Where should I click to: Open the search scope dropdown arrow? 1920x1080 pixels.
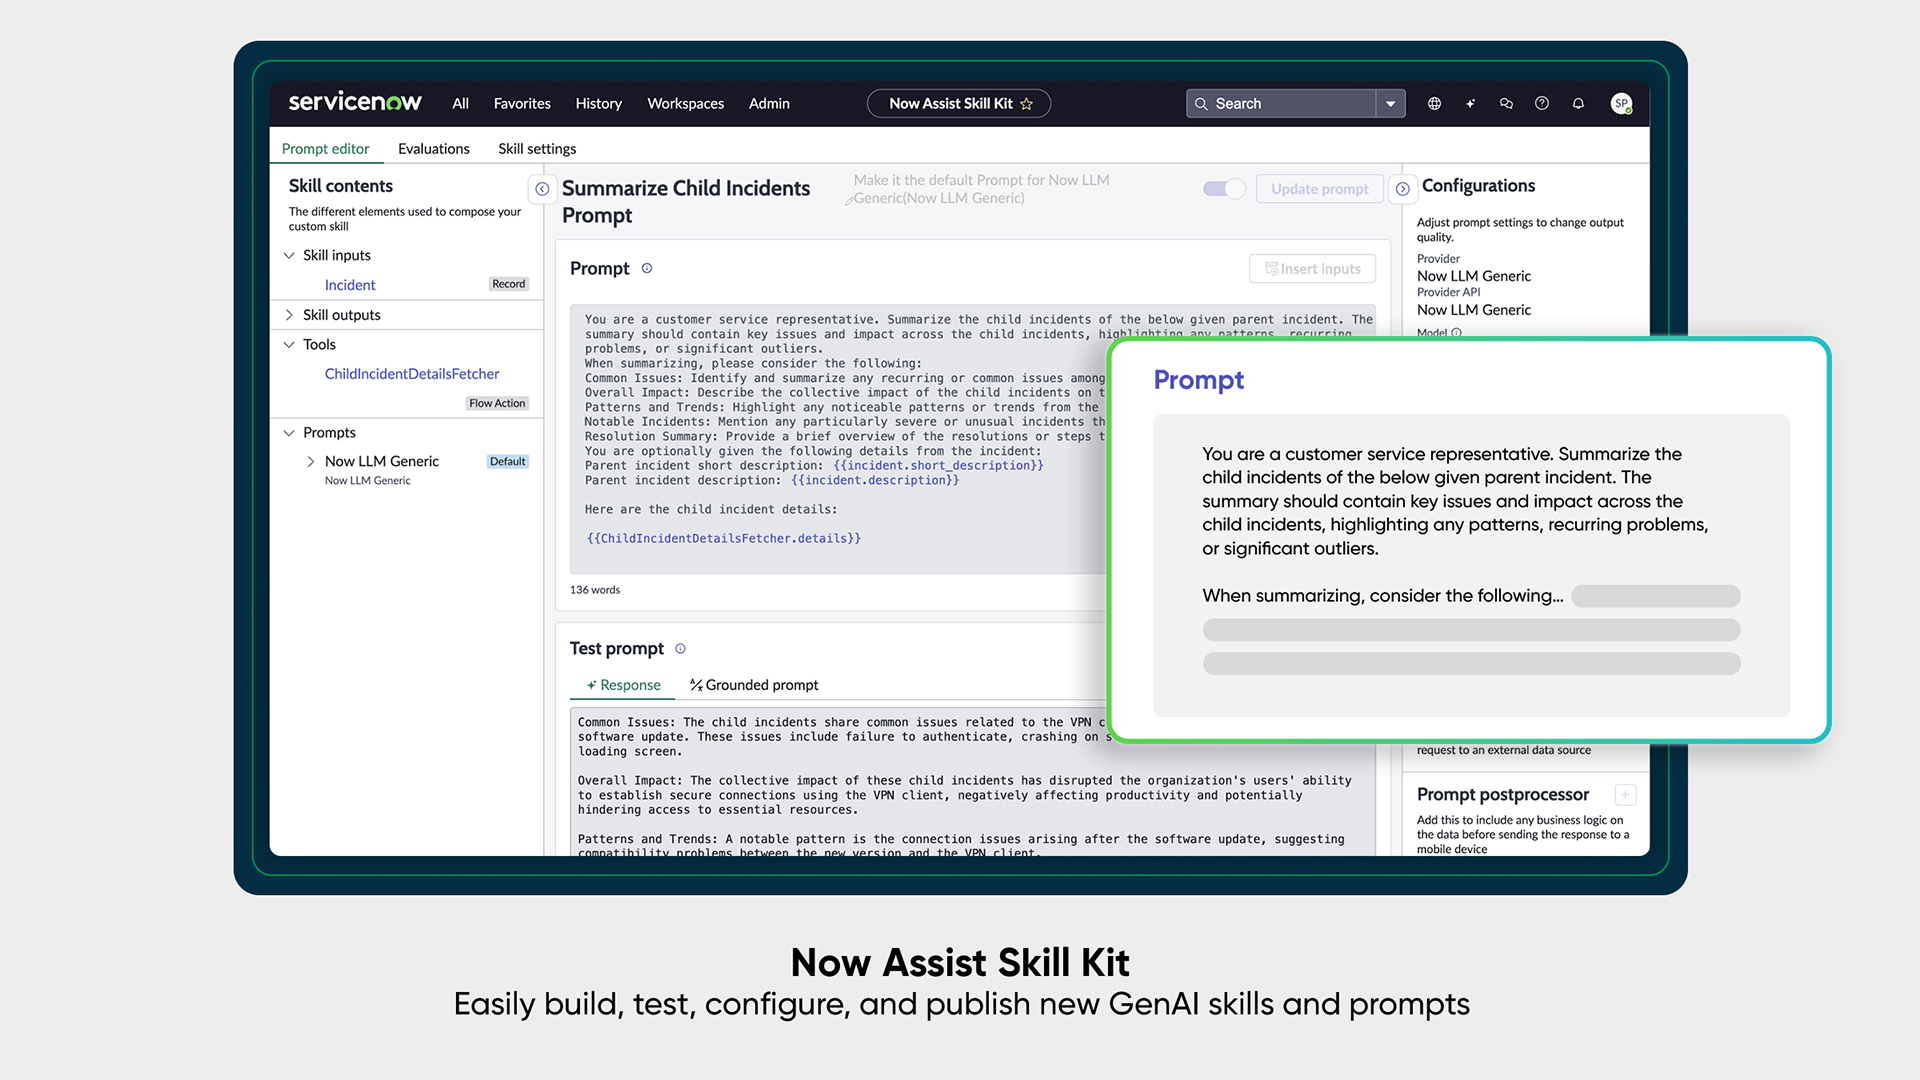[1390, 104]
